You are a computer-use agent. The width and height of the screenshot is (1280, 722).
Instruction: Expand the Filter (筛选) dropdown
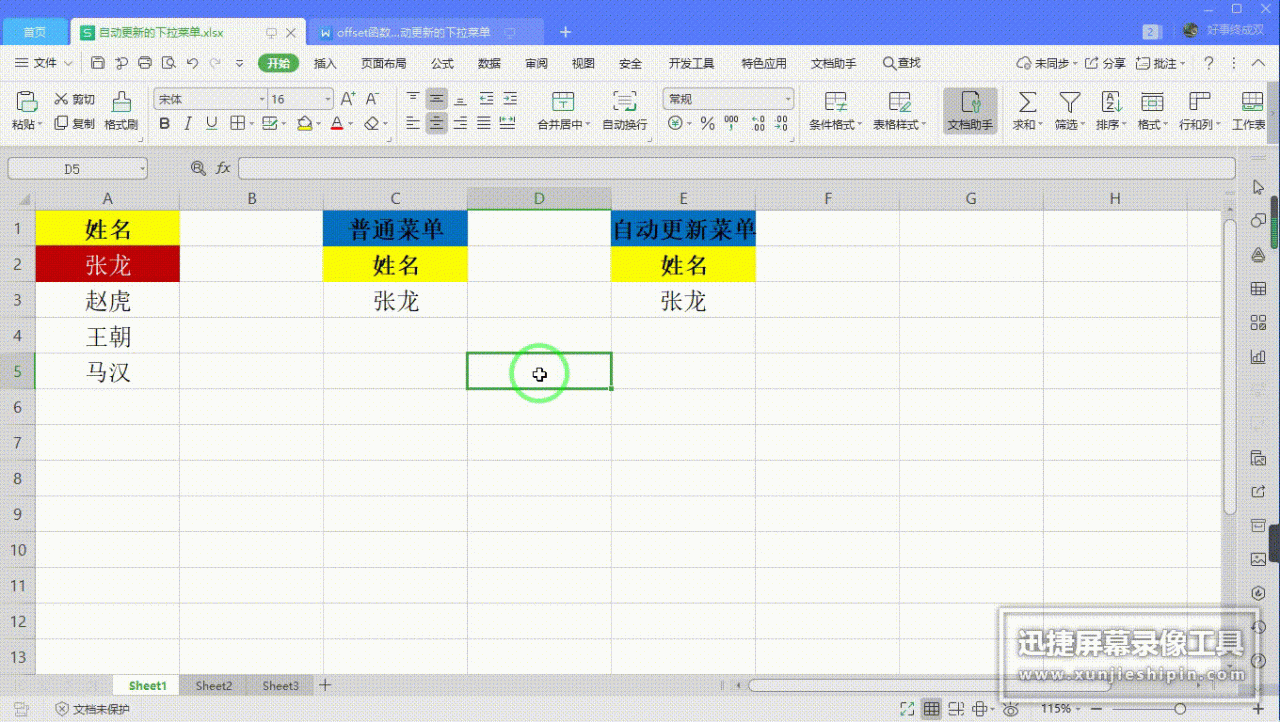click(x=1082, y=125)
